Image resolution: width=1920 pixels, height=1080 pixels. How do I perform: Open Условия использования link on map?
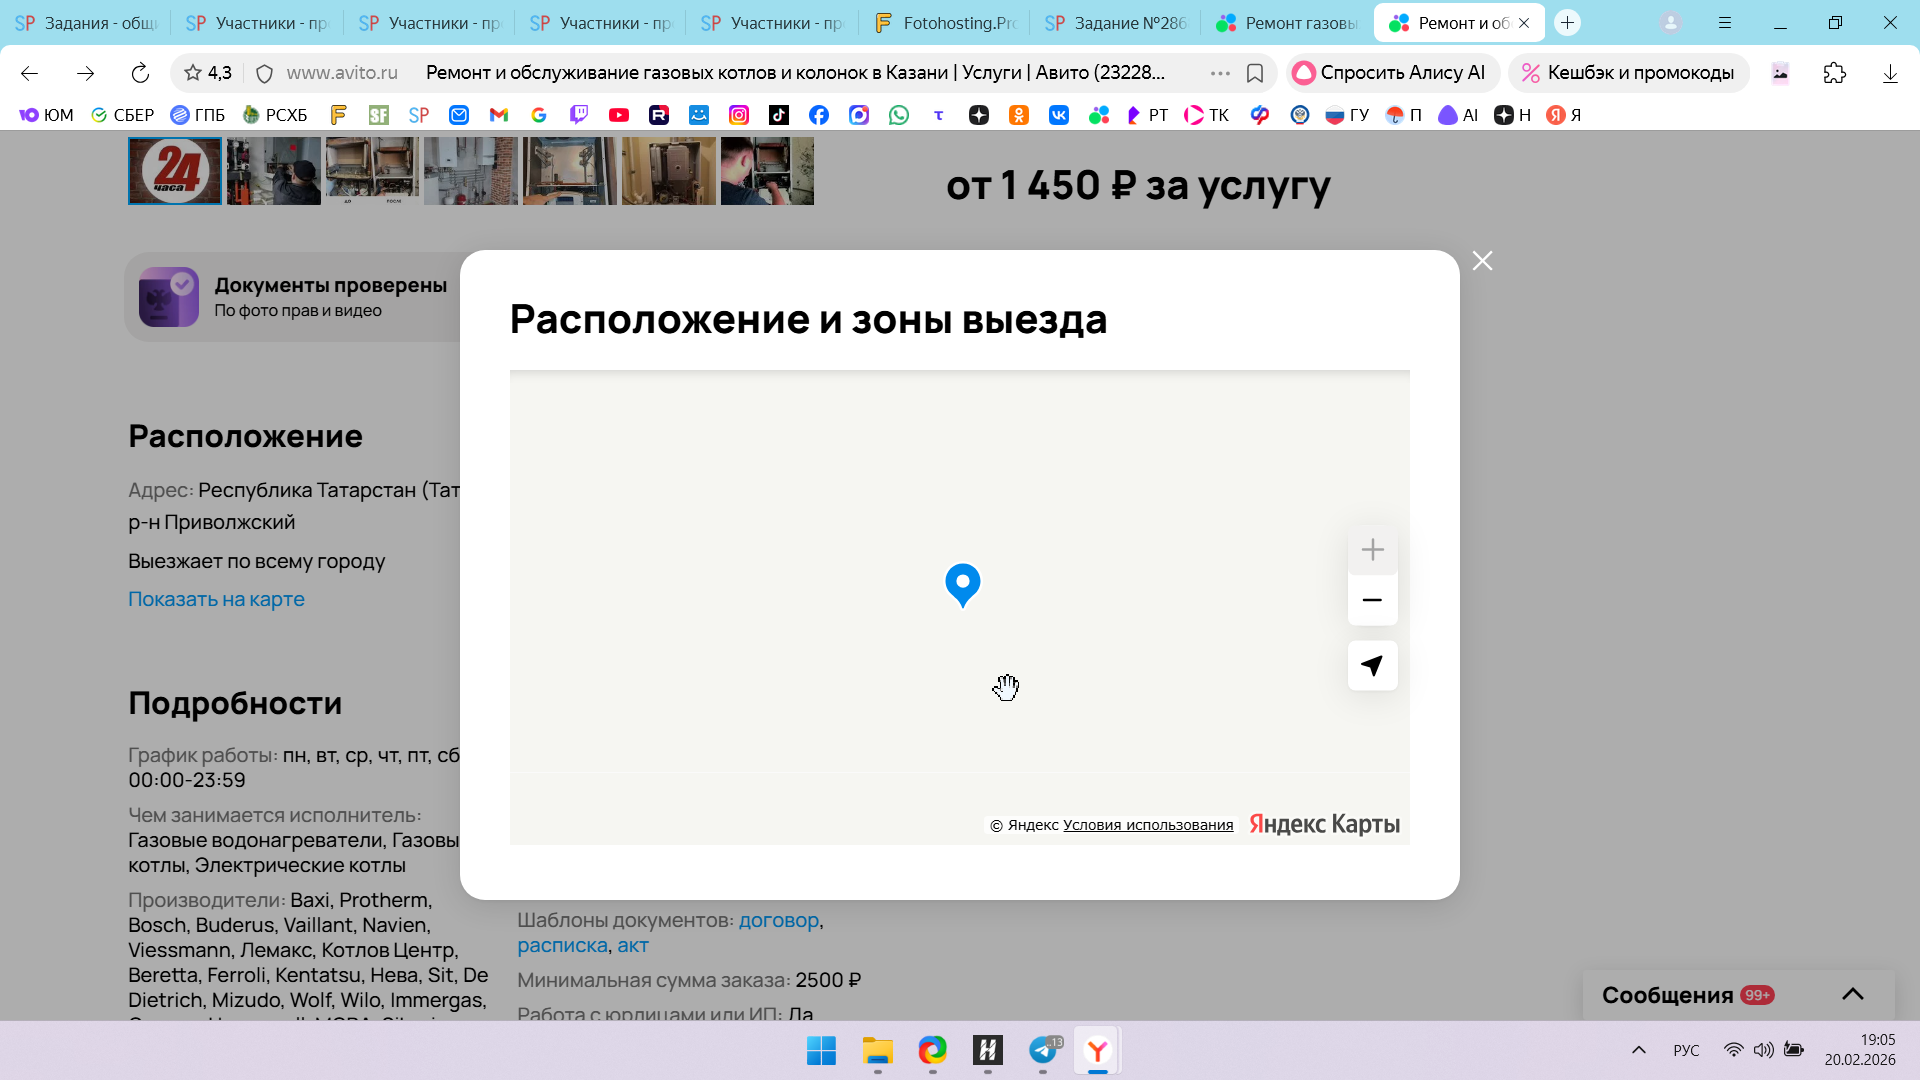[x=1147, y=825]
